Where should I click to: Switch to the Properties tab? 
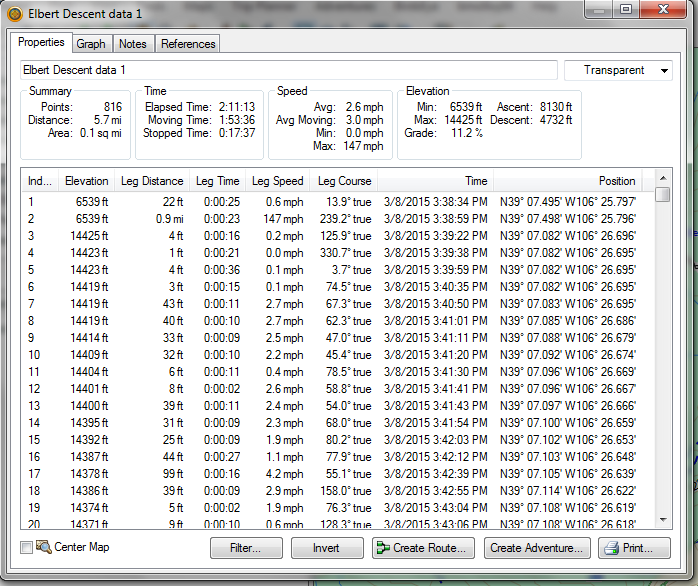click(x=41, y=42)
